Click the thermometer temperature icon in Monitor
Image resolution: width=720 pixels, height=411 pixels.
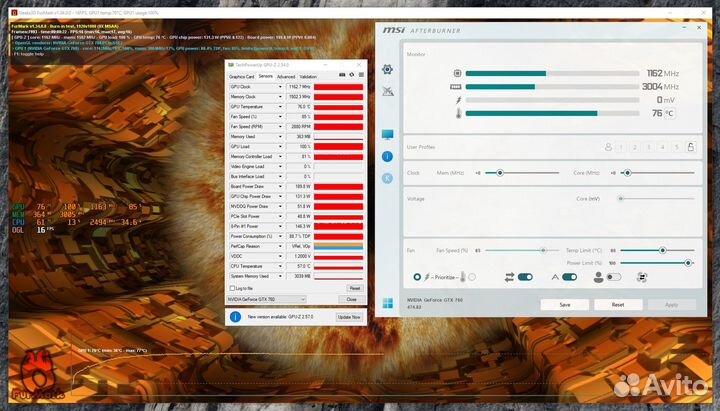tap(458, 113)
